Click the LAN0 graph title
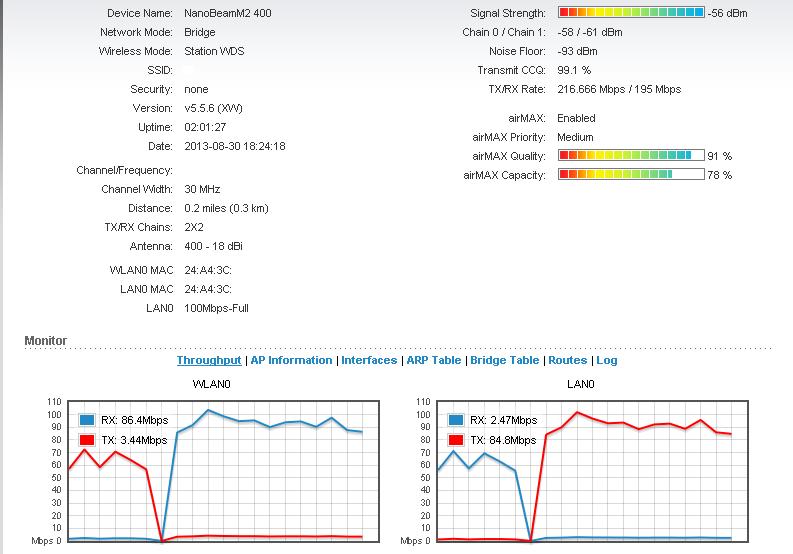Image resolution: width=793 pixels, height=554 pixels. [581, 384]
